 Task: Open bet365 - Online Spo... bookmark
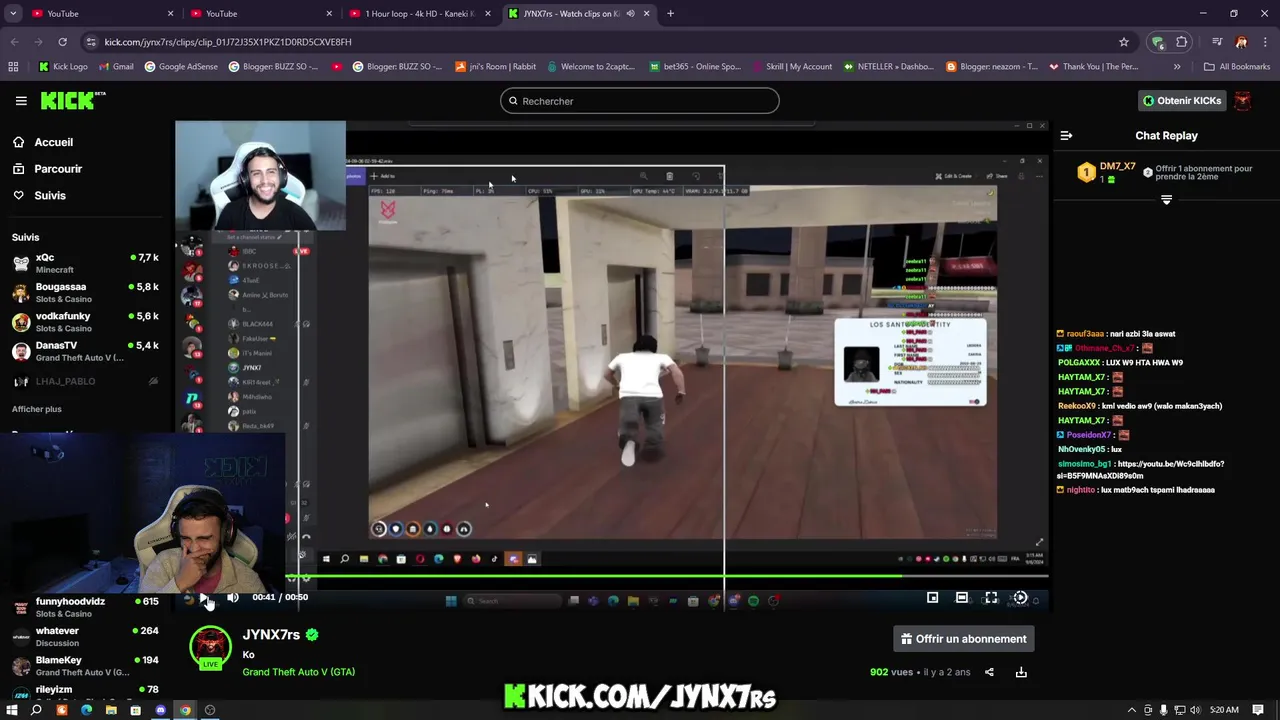[695, 67]
